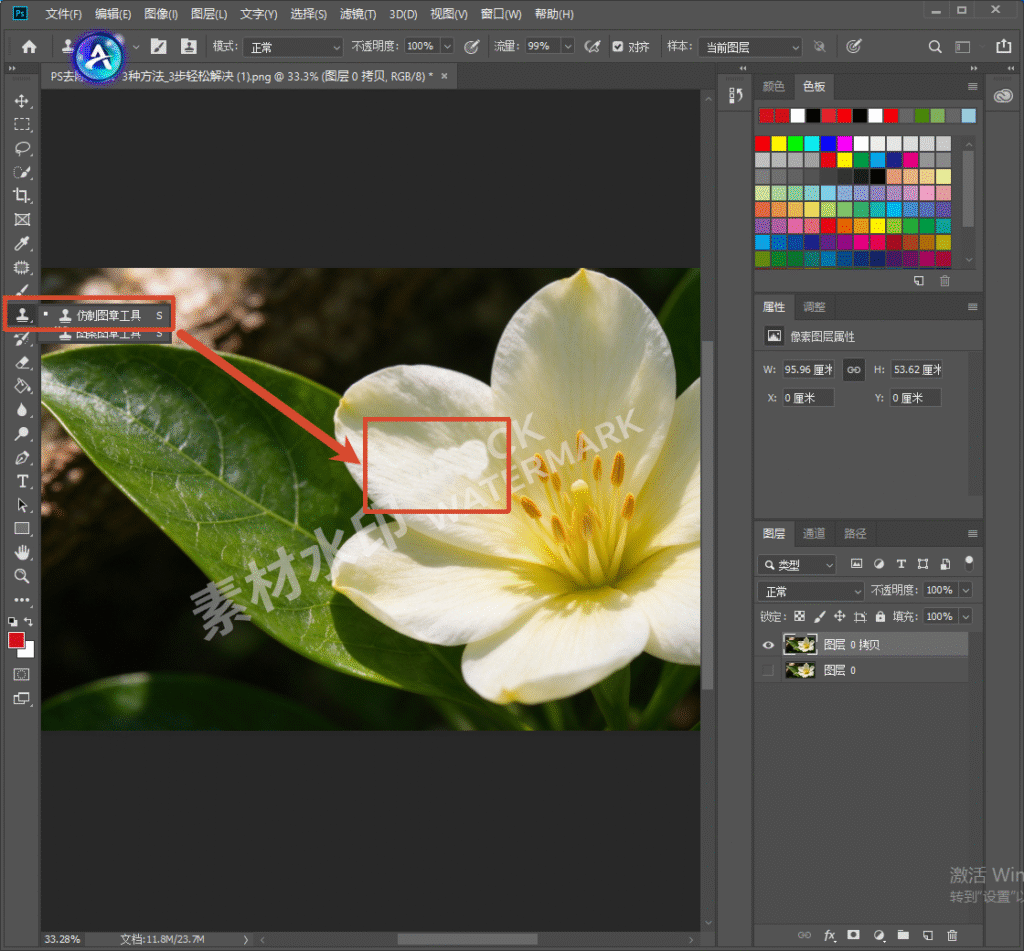This screenshot has width=1024, height=951.
Task: Select the Crop tool
Action: 22,195
